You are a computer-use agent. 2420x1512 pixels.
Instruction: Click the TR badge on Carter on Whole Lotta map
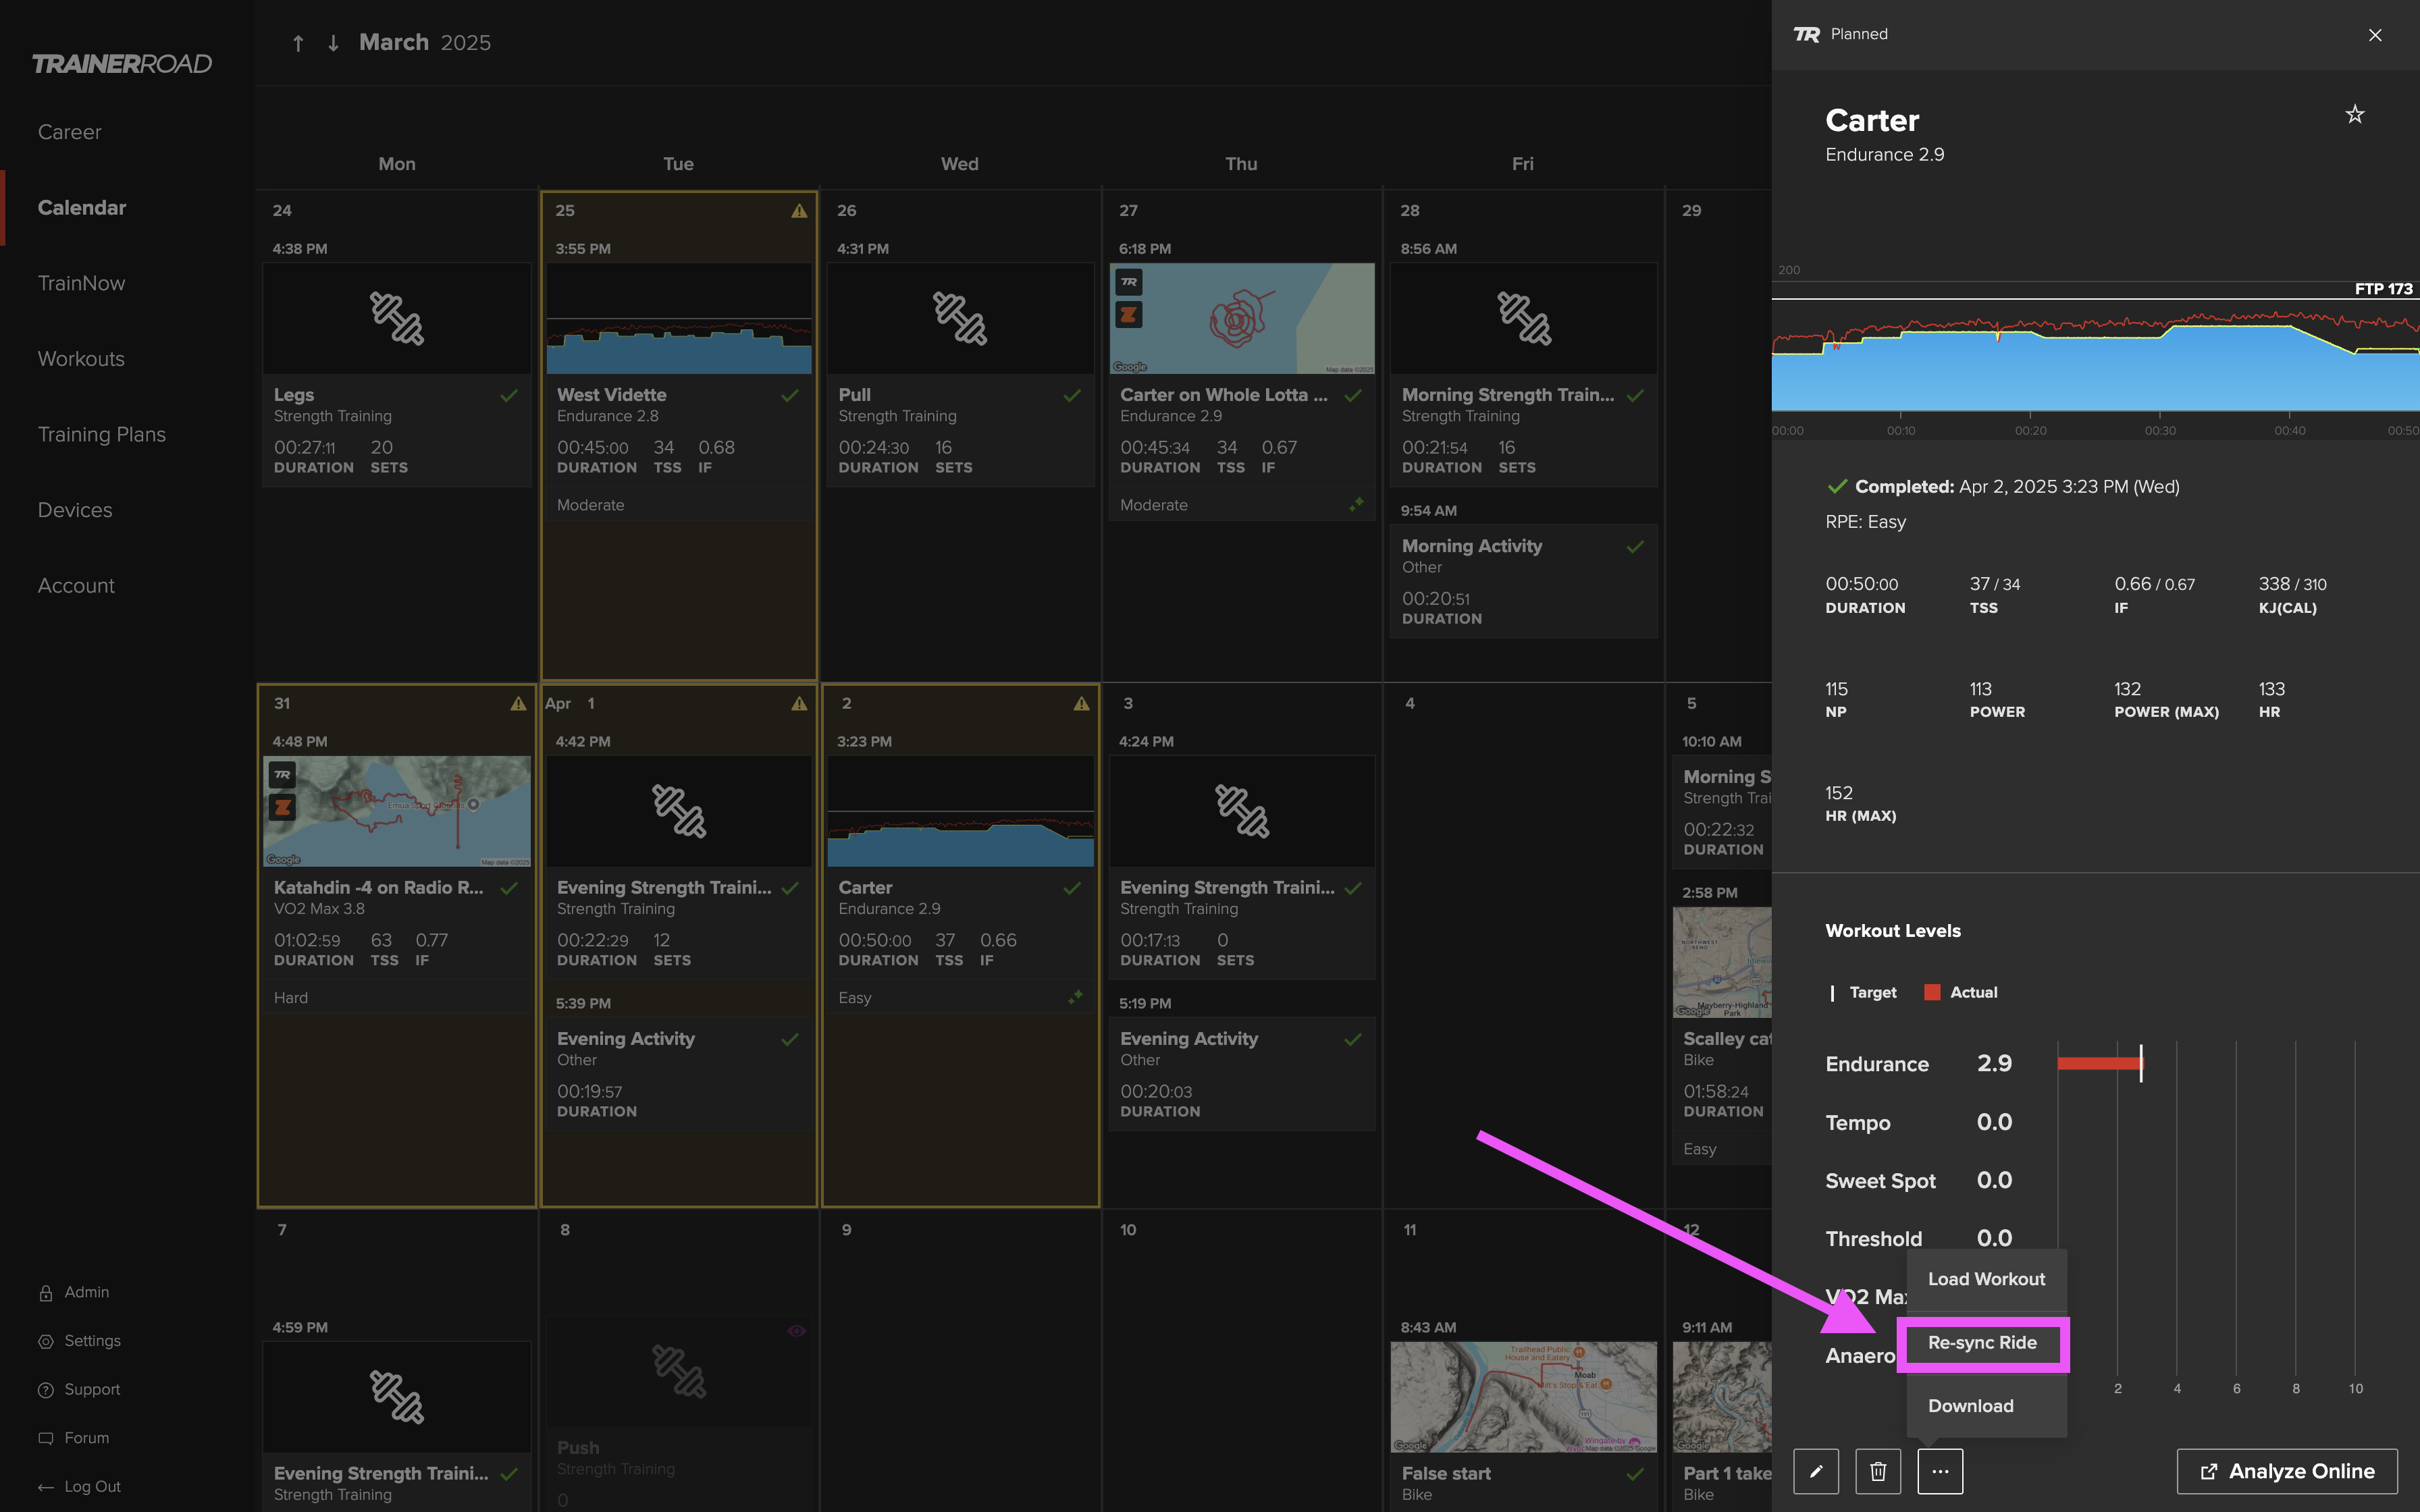1129,283
